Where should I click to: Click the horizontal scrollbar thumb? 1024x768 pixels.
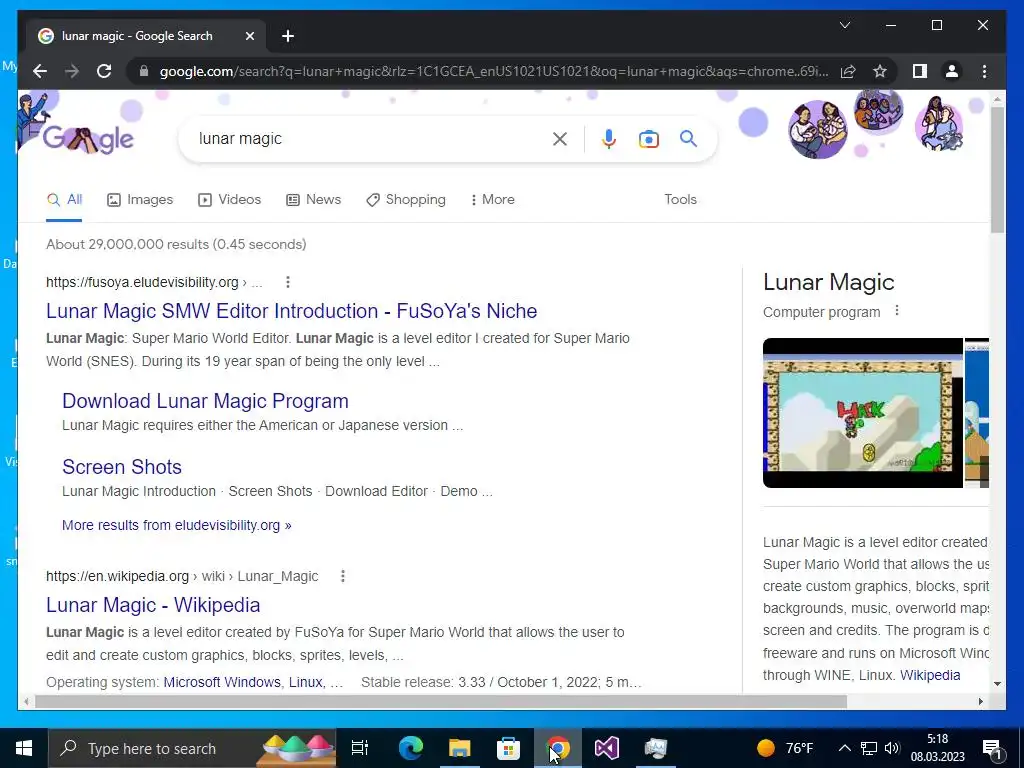point(441,701)
